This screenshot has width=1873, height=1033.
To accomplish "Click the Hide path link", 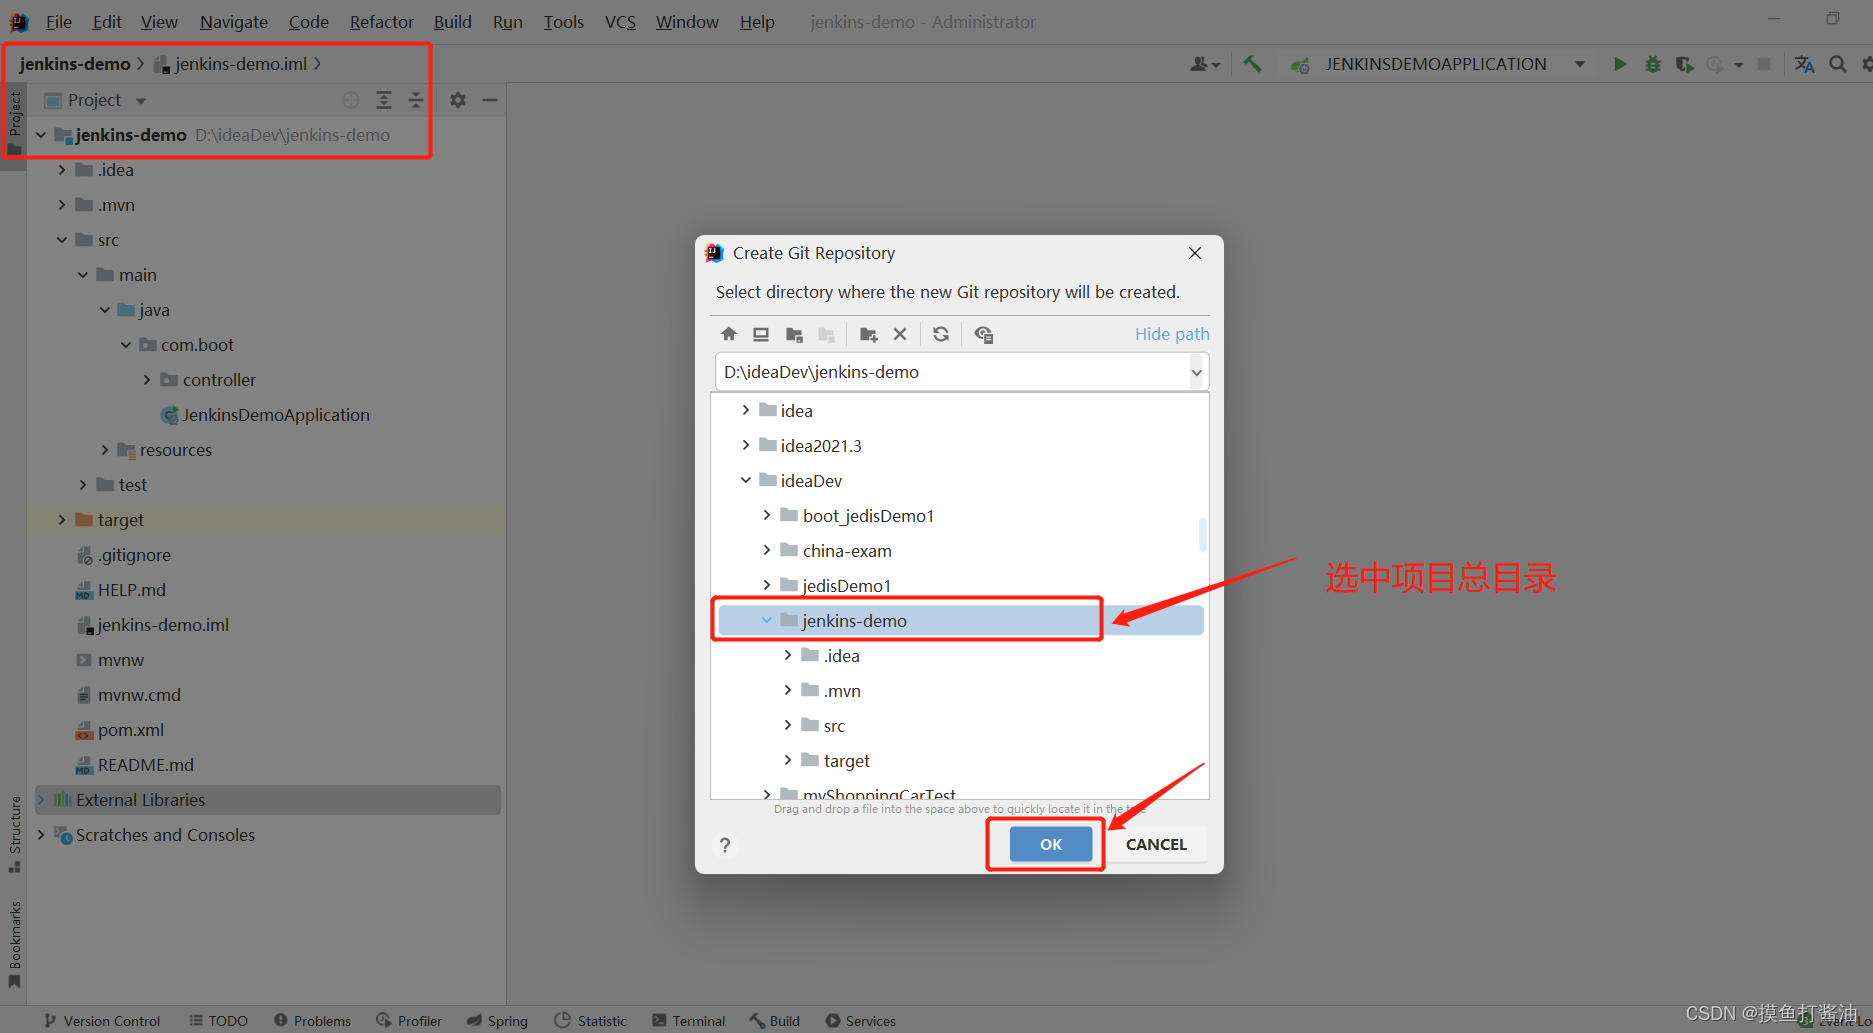I will click(1172, 334).
